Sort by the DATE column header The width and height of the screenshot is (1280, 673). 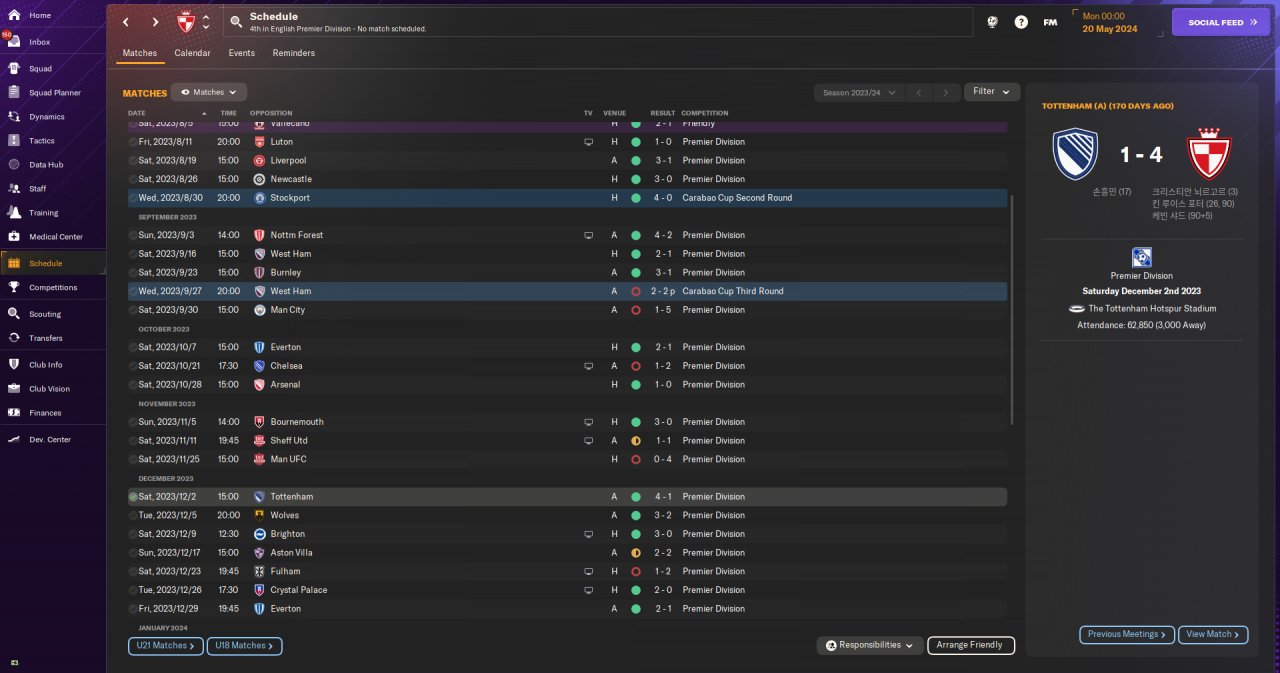(x=137, y=113)
